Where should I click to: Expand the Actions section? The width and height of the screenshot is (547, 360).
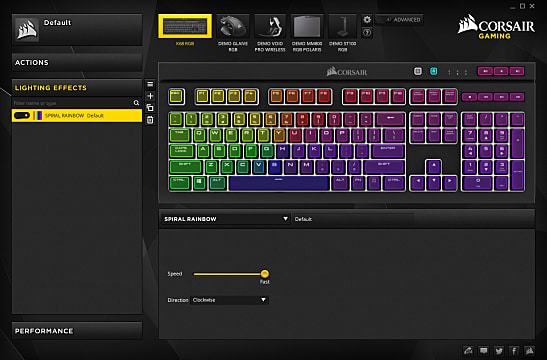[77, 63]
